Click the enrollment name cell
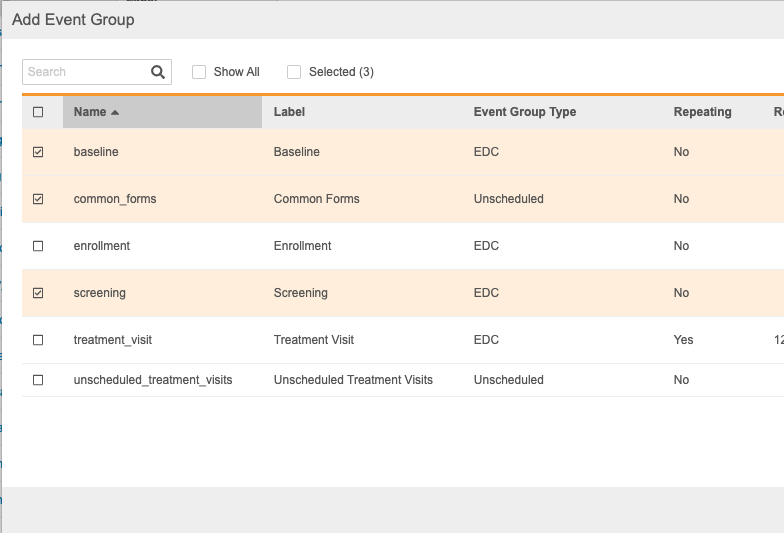Viewport: 784px width, 533px height. click(102, 246)
